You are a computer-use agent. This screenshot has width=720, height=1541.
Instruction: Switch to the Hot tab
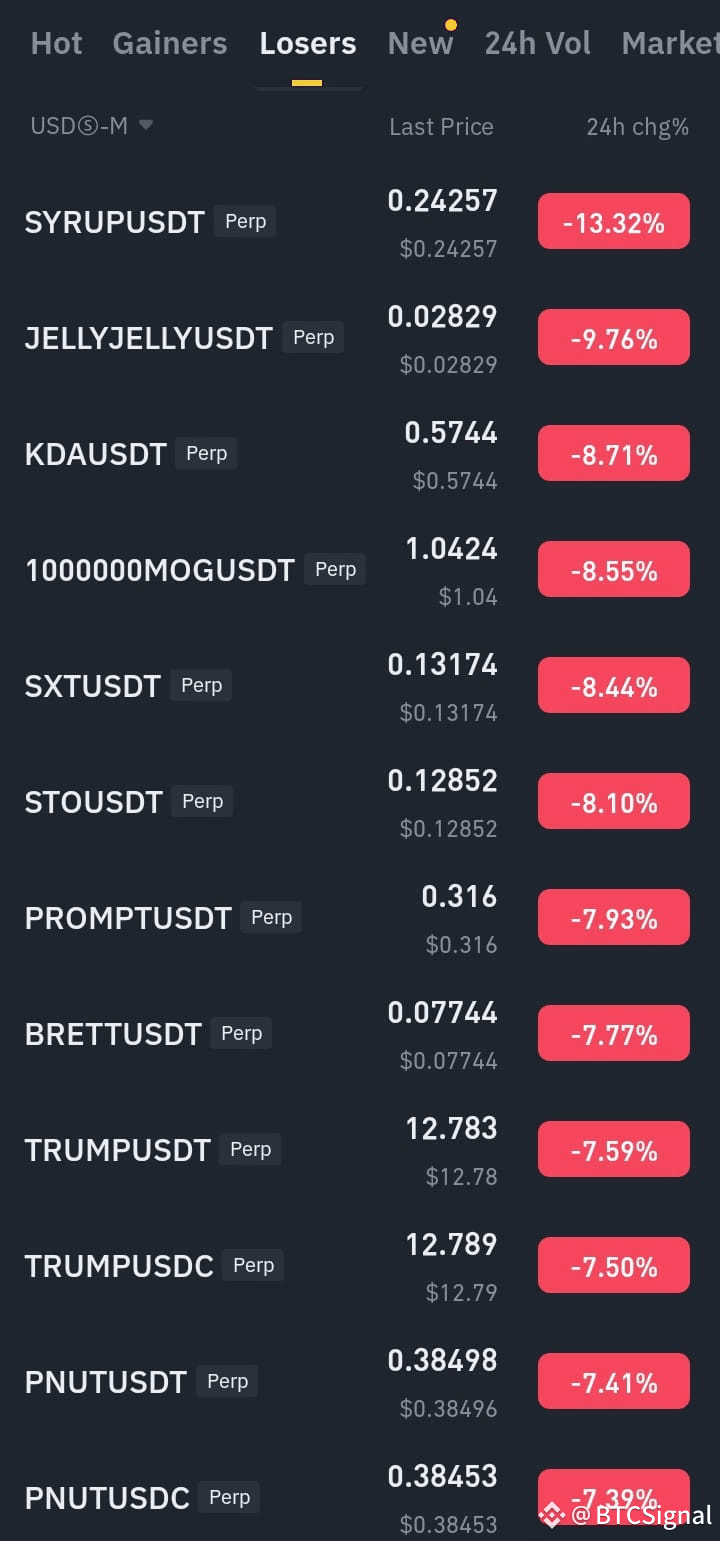tap(57, 43)
